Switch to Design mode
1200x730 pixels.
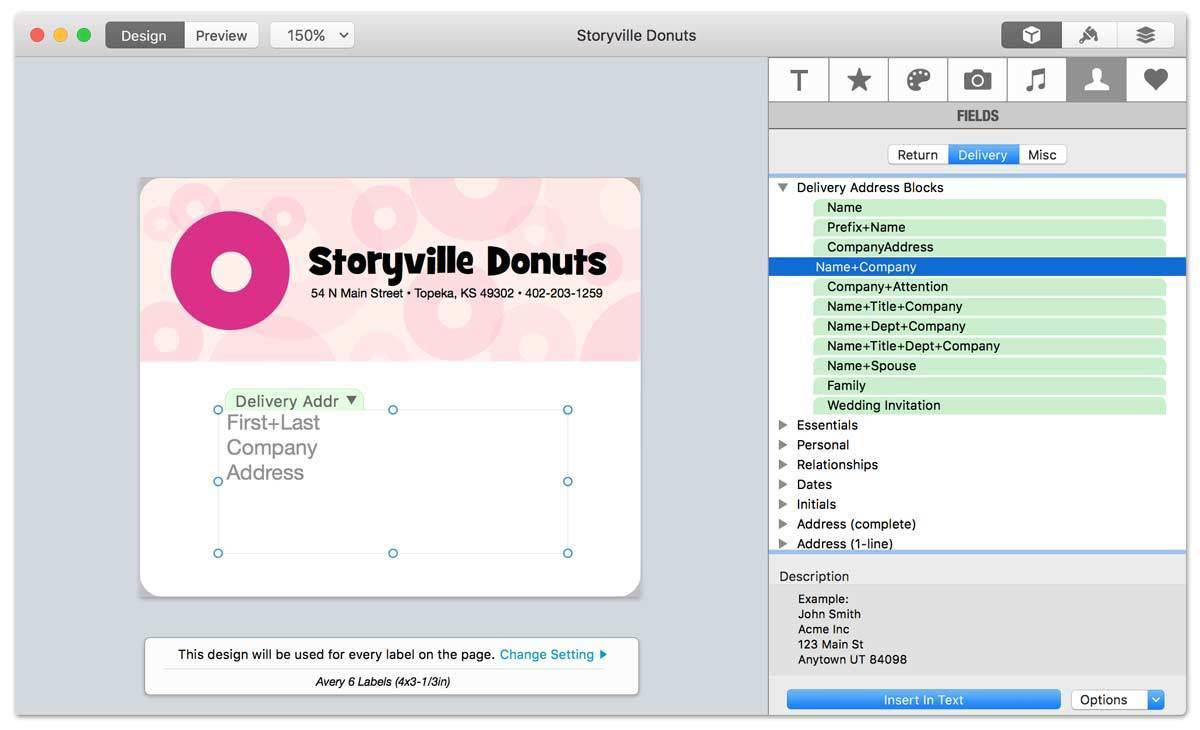click(144, 35)
